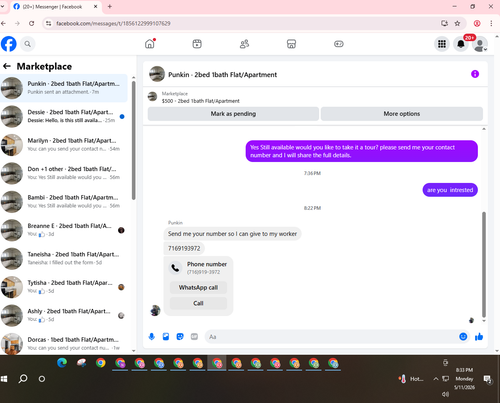Open a new browser tab

[110, 6]
